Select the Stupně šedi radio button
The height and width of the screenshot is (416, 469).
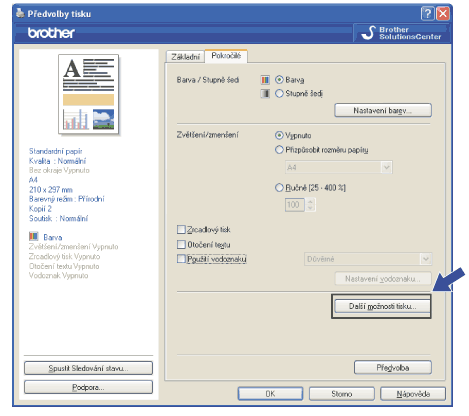[x=279, y=94]
